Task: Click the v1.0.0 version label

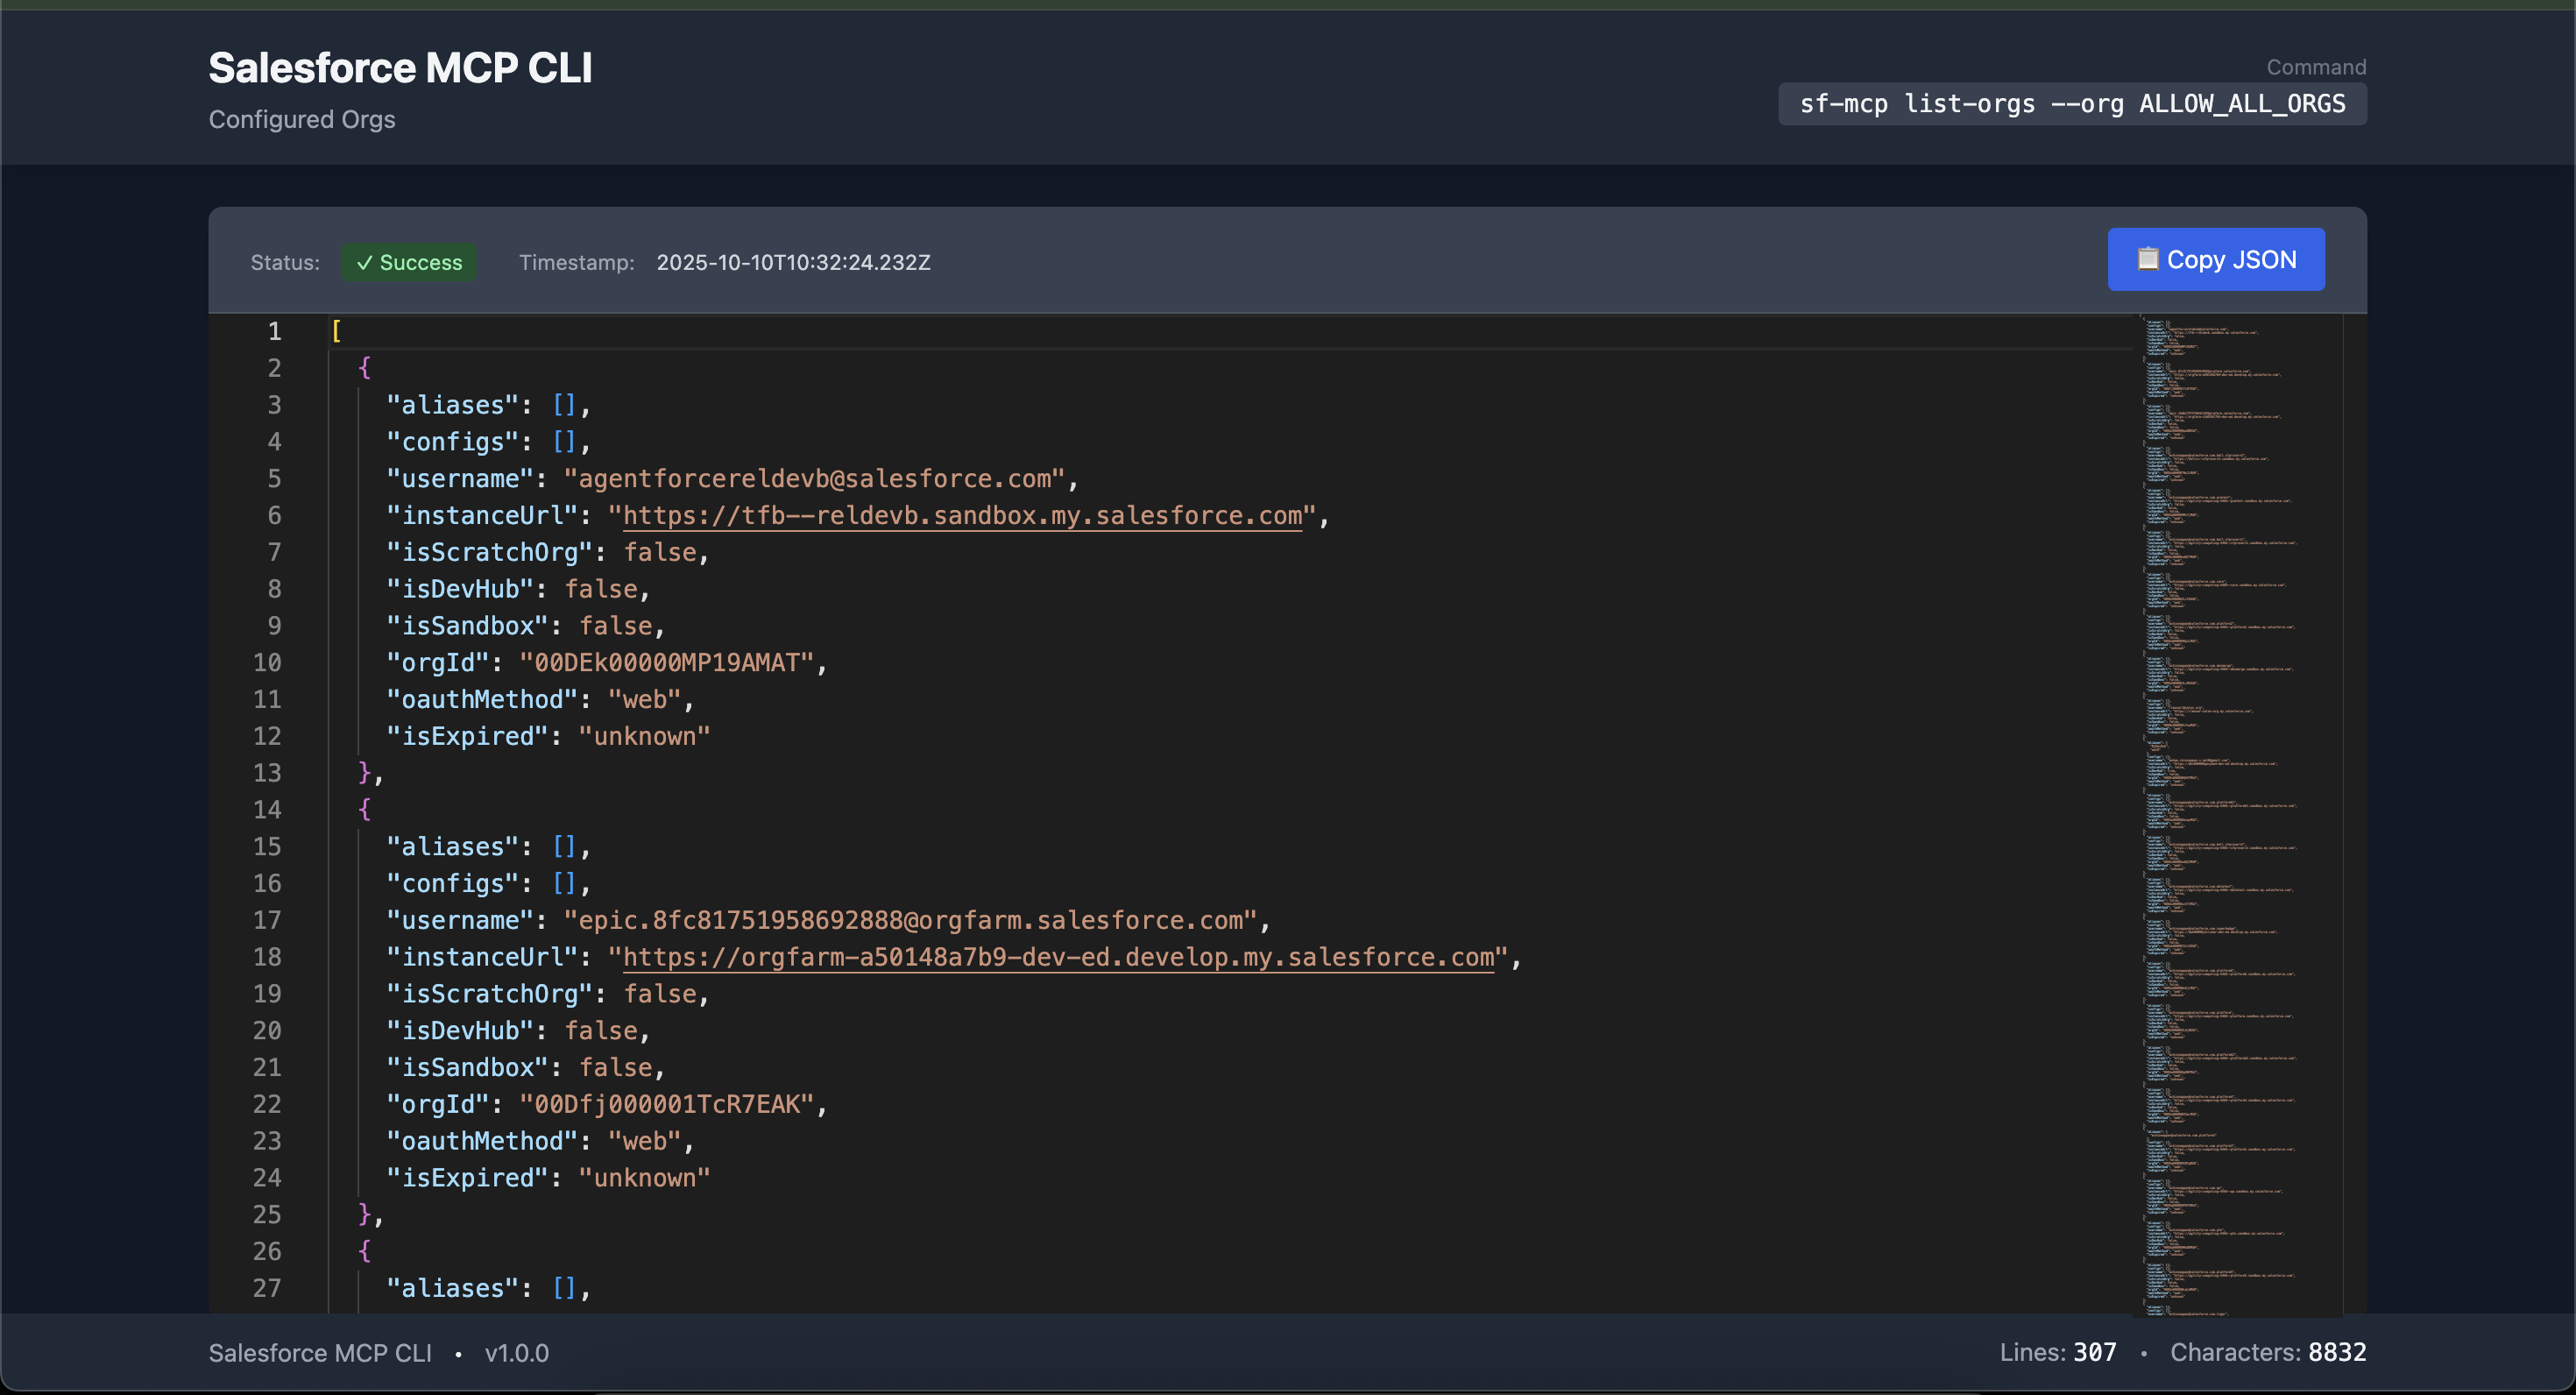Action: [x=516, y=1353]
